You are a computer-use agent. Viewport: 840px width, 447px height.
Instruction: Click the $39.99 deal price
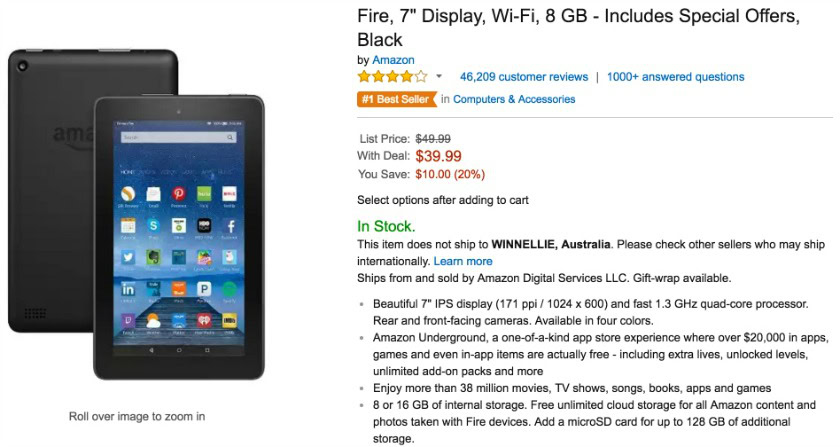438,156
